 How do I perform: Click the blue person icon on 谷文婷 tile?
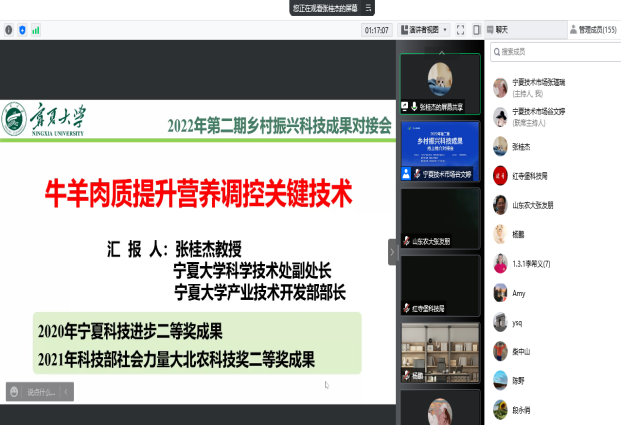coord(406,173)
